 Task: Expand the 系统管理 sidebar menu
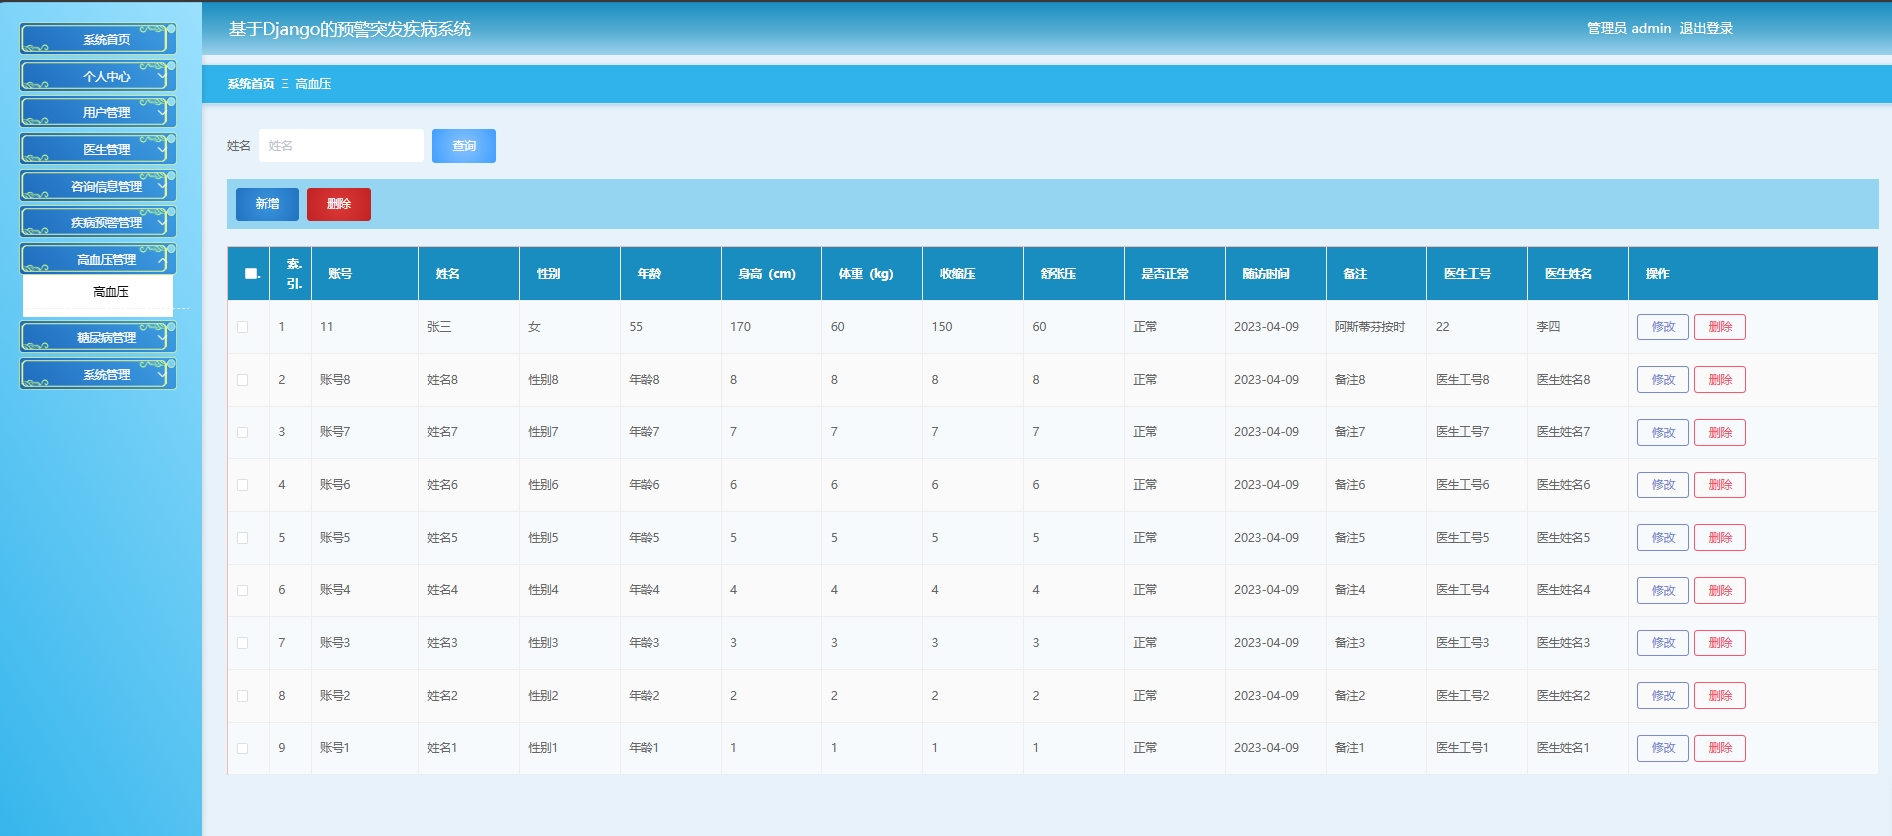(x=98, y=374)
